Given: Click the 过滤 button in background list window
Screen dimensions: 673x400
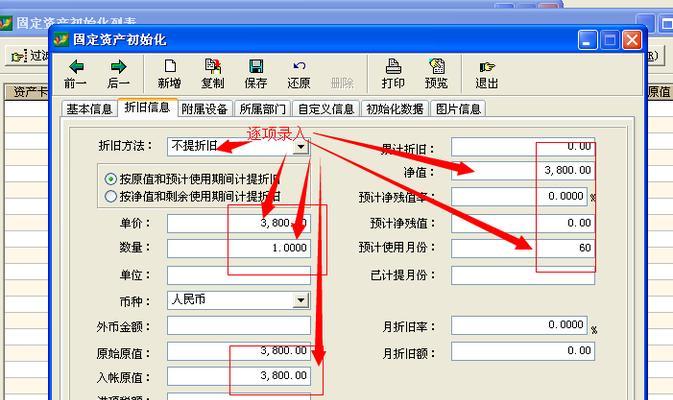Looking at the screenshot, I should [x=28, y=56].
